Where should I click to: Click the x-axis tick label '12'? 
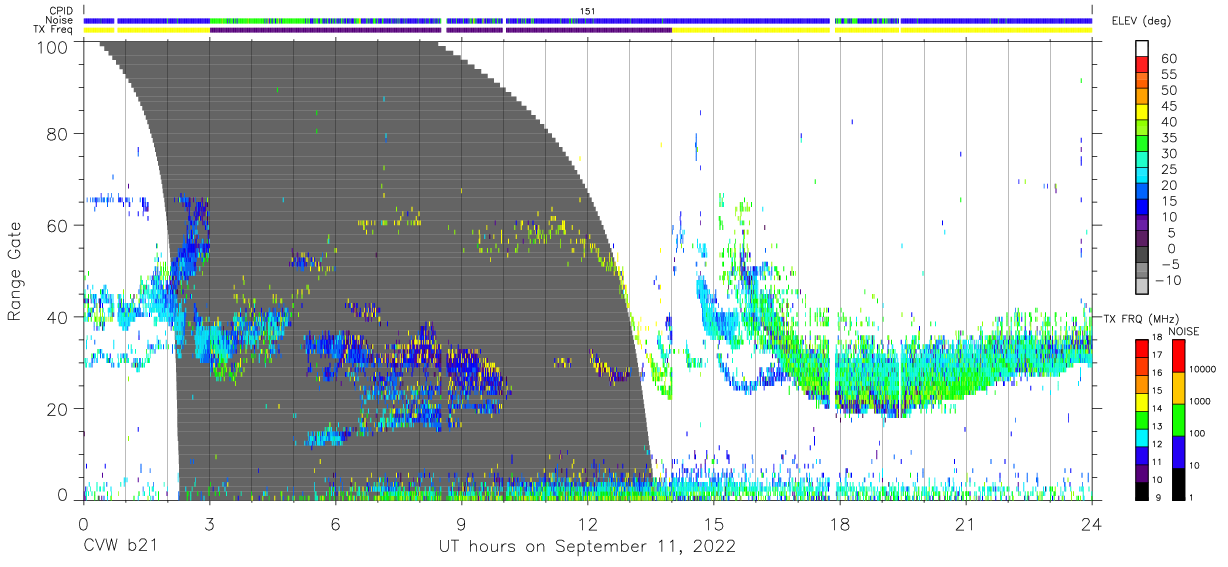tap(587, 524)
